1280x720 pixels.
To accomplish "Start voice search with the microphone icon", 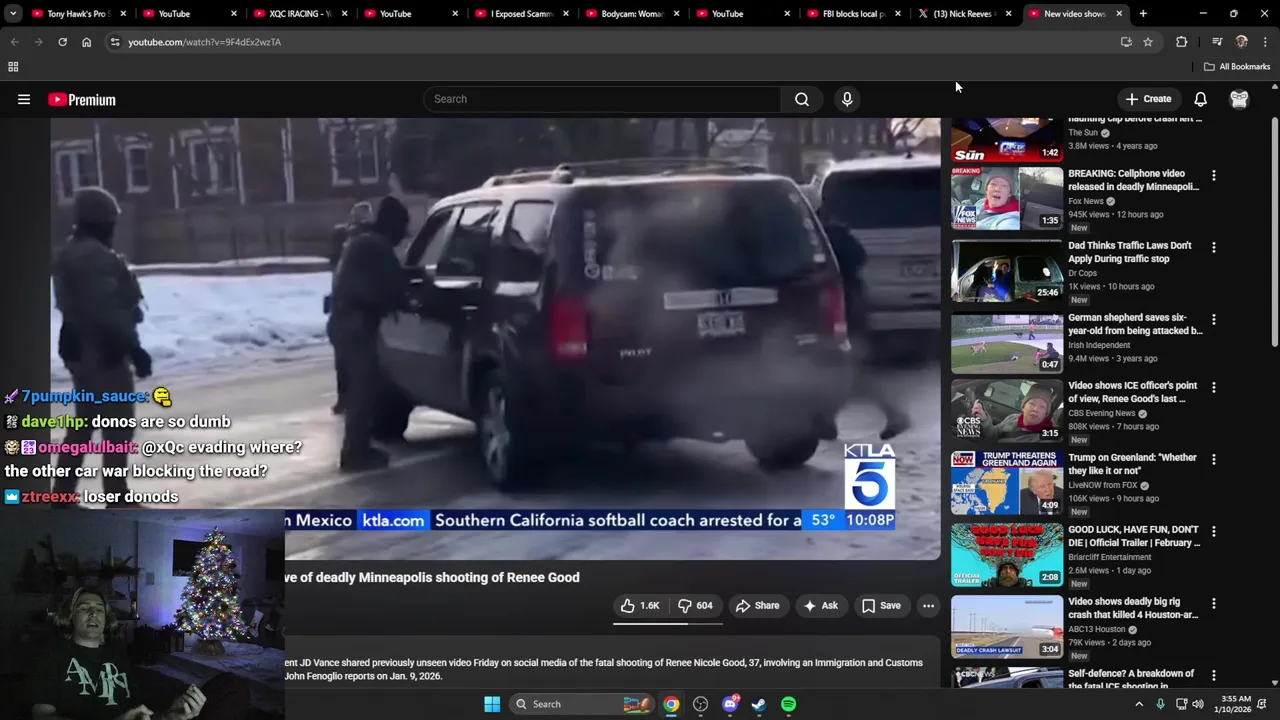I will tap(847, 99).
